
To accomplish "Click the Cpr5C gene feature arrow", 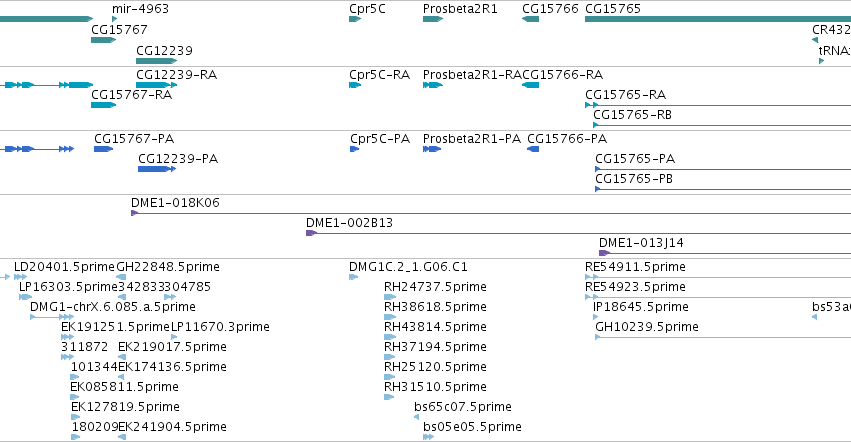I will point(355,19).
